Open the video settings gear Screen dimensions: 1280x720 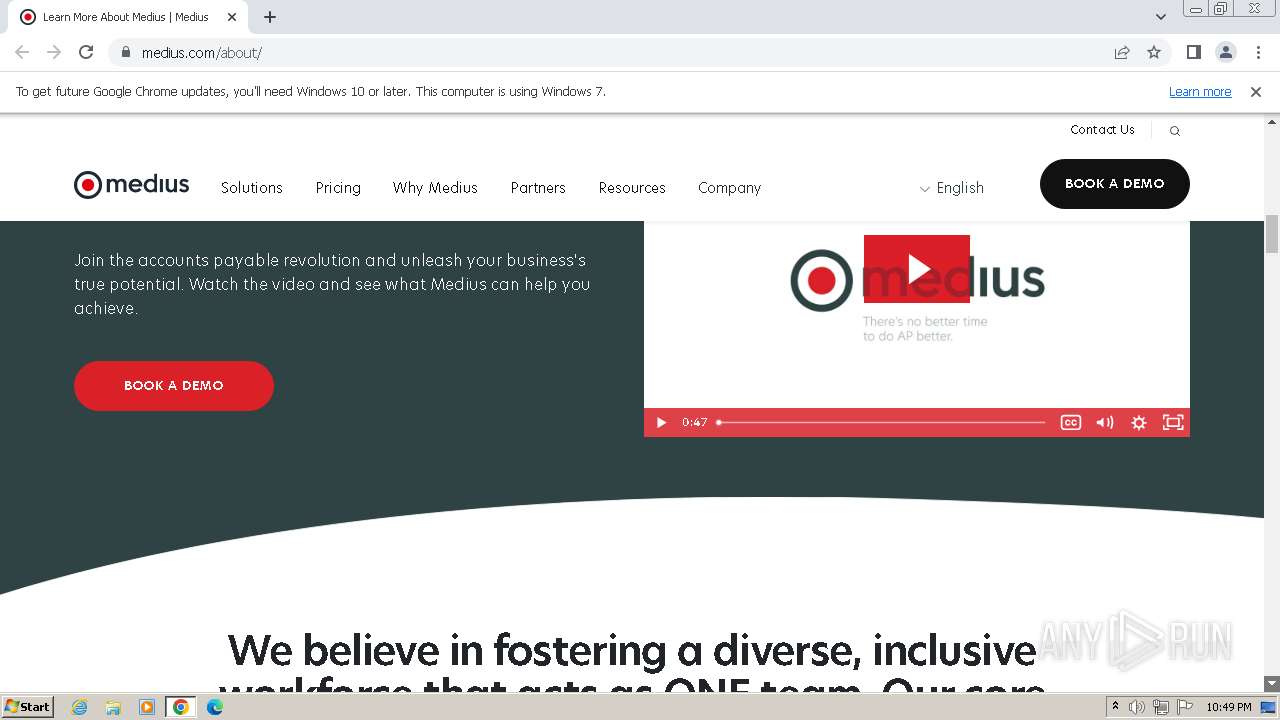click(x=1139, y=423)
